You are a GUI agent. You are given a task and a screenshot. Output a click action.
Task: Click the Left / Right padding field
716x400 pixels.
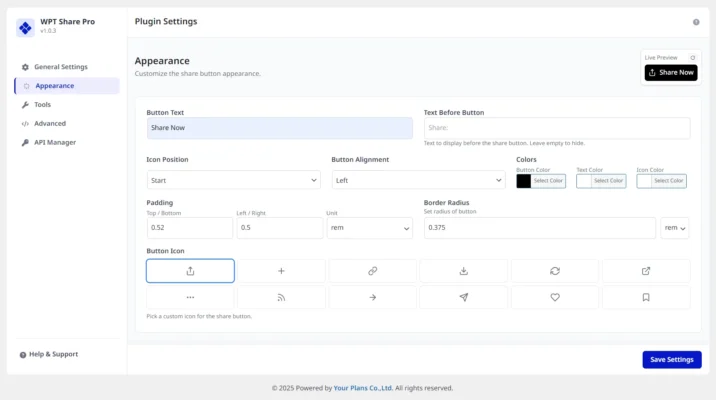coord(279,228)
